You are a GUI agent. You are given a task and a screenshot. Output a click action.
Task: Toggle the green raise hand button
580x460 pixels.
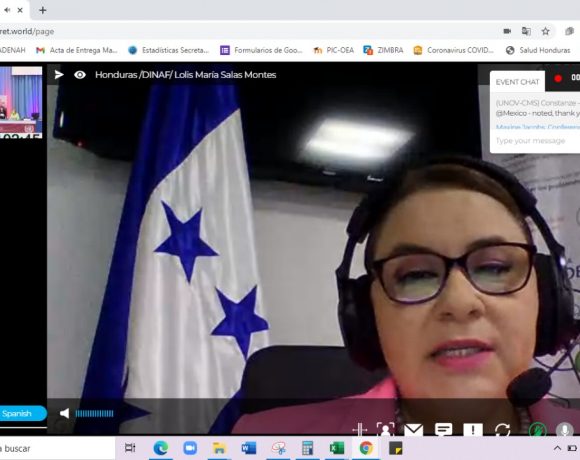click(x=537, y=429)
